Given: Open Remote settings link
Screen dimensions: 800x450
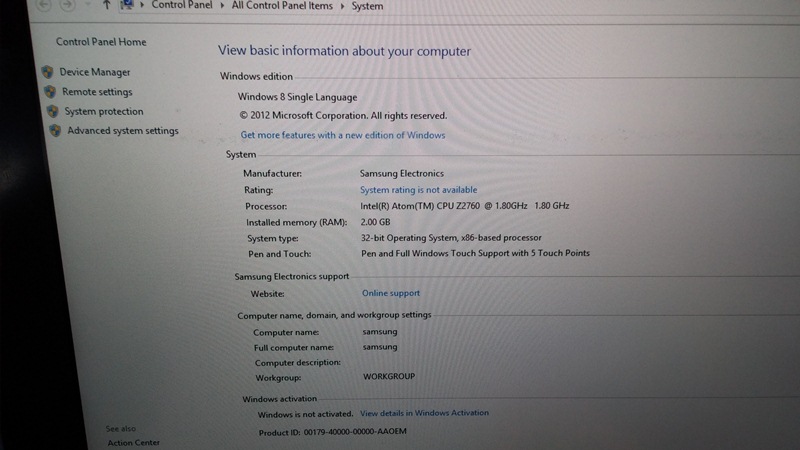Looking at the screenshot, I should (97, 92).
